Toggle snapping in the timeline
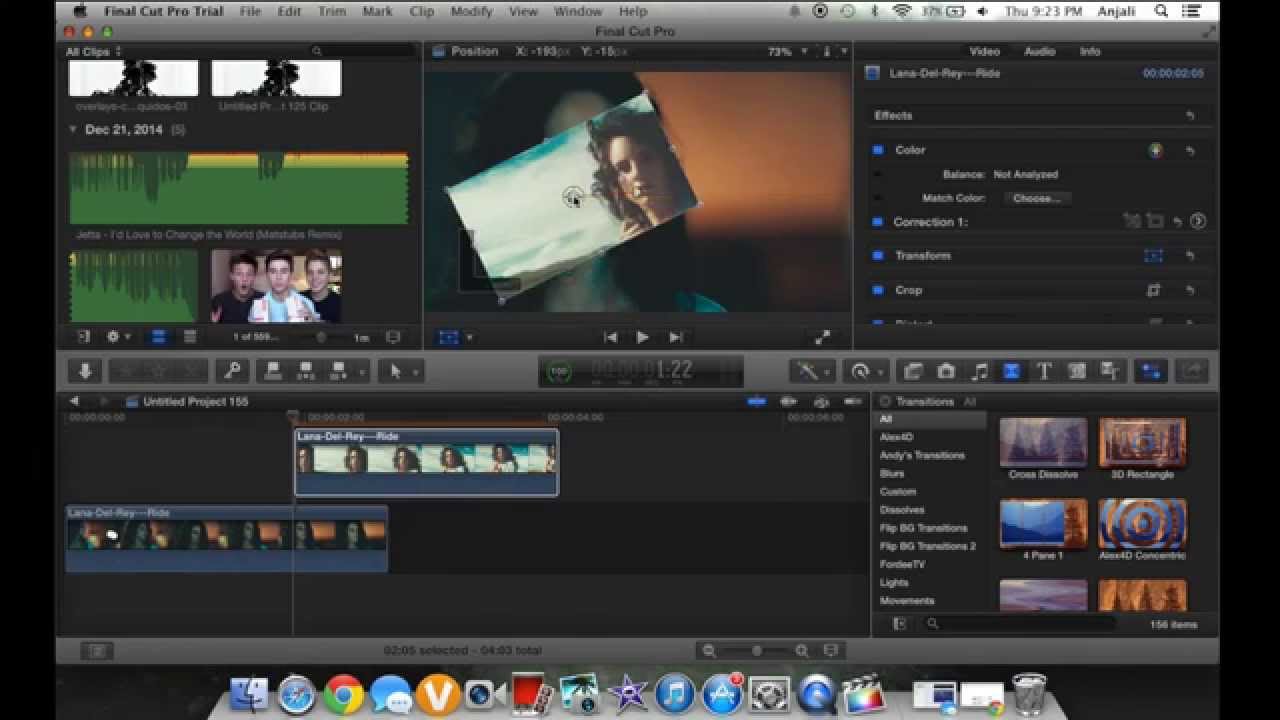 (x=851, y=402)
